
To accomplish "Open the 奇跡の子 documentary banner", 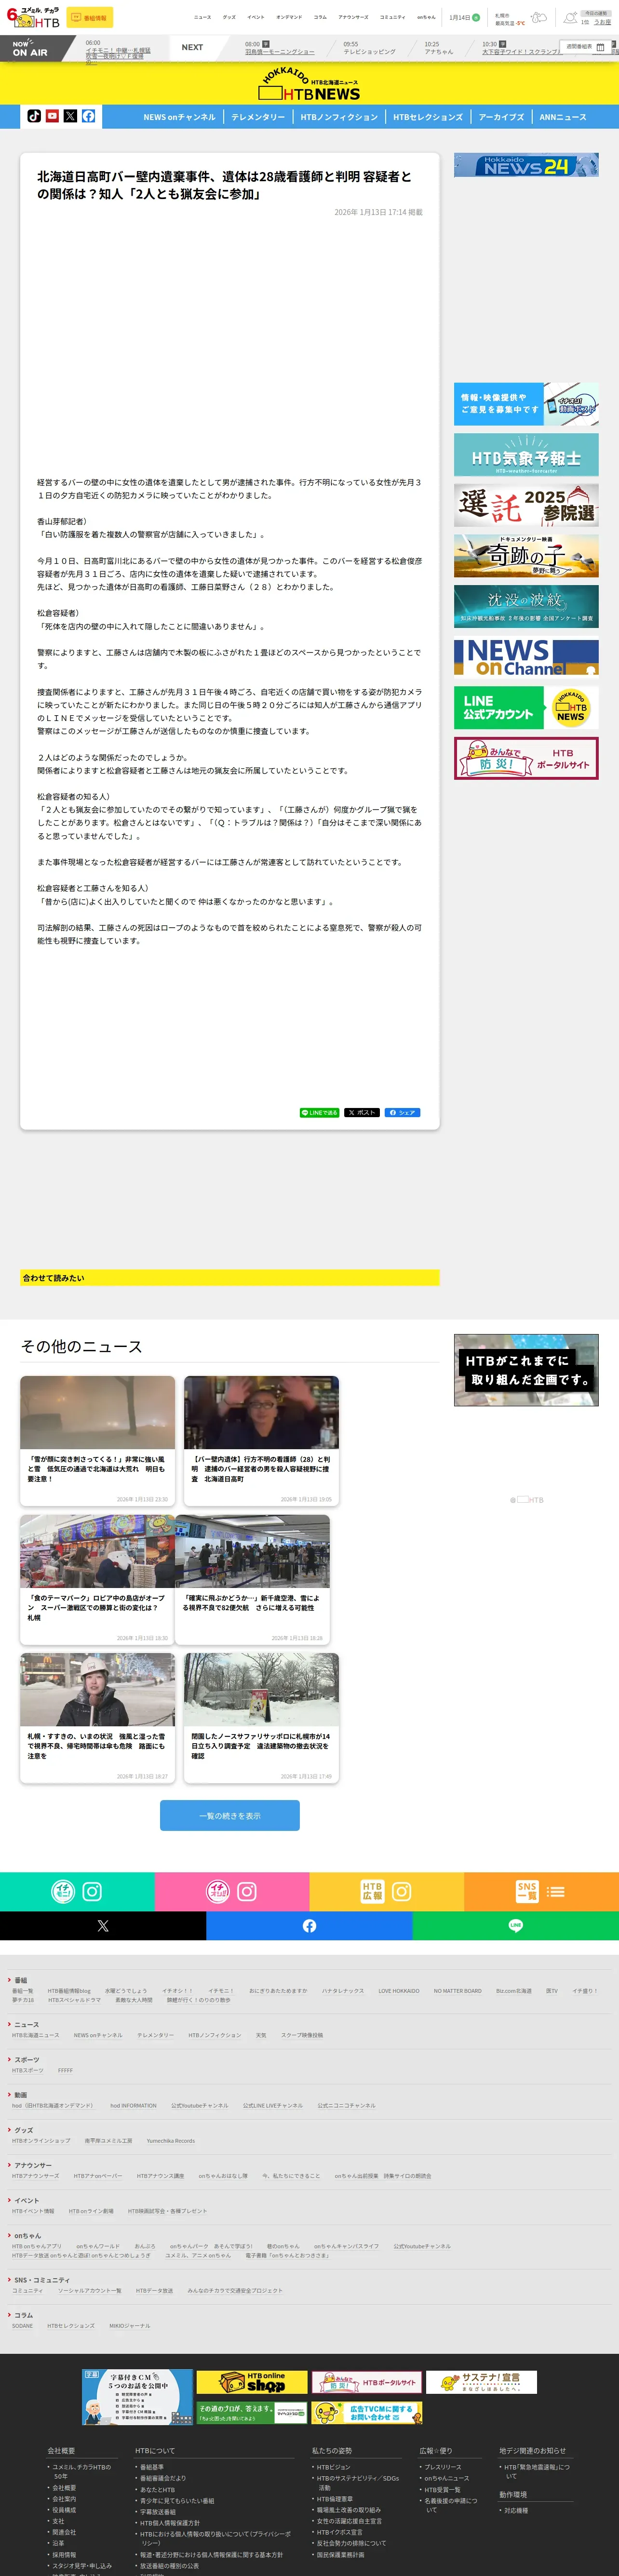I will point(526,556).
